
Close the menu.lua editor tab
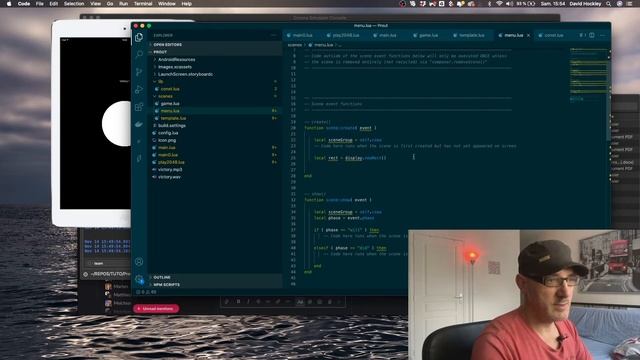tap(528, 36)
